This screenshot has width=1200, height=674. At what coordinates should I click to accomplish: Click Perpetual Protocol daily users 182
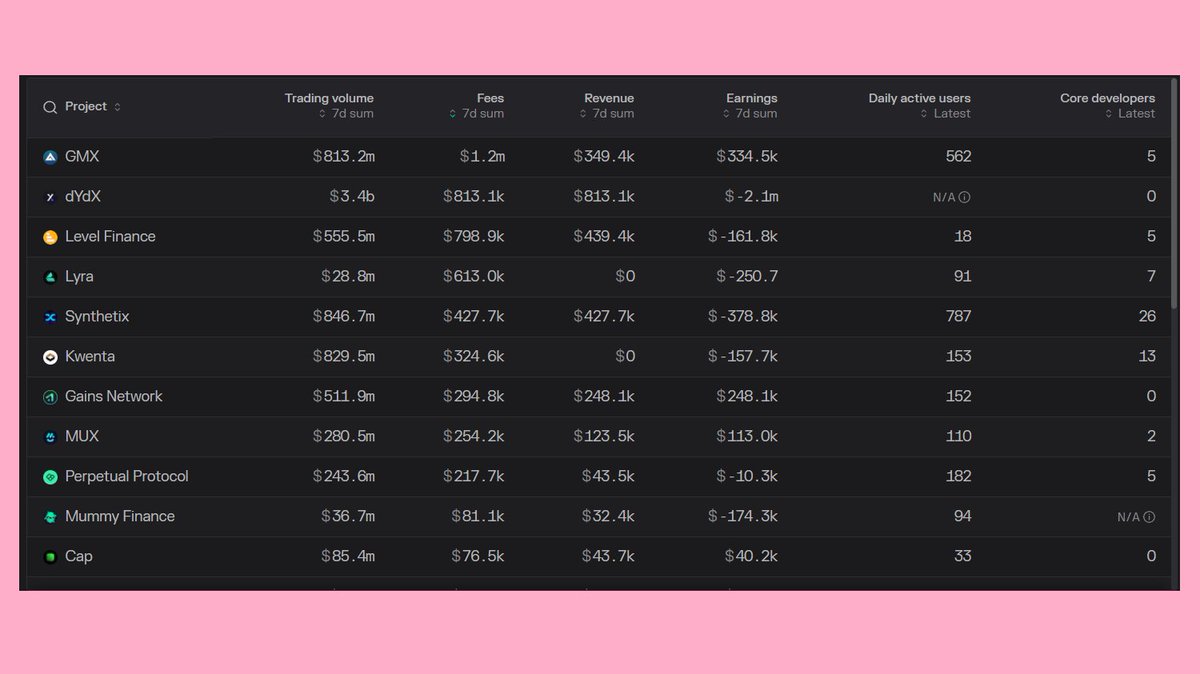(x=958, y=477)
